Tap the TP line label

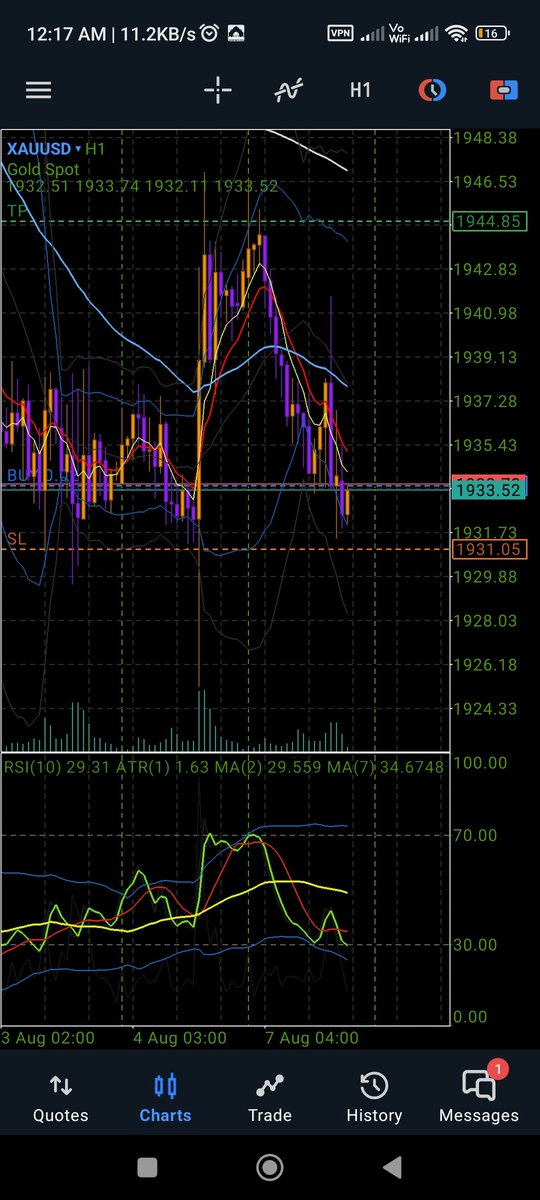tap(16, 211)
